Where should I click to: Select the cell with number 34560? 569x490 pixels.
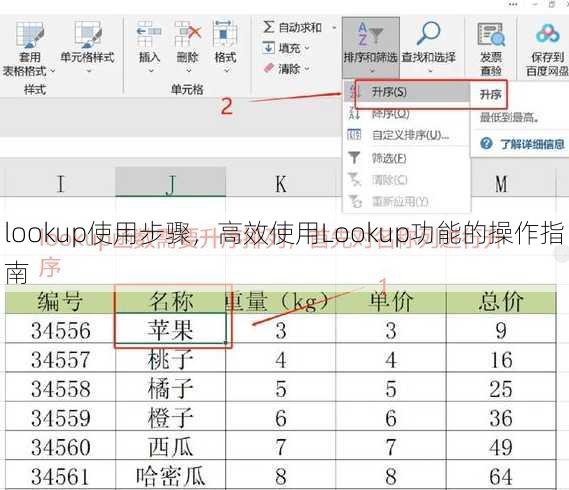pos(60,446)
